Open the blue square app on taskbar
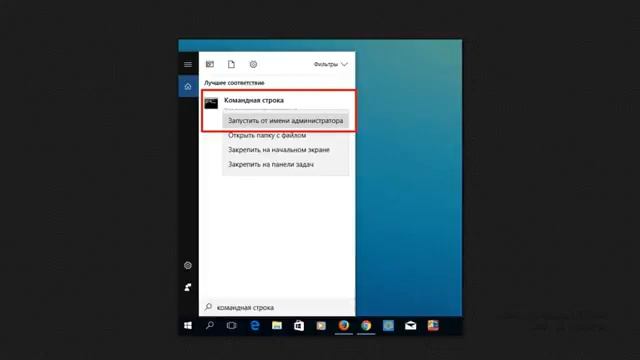The width and height of the screenshot is (640, 360). (x=388, y=325)
